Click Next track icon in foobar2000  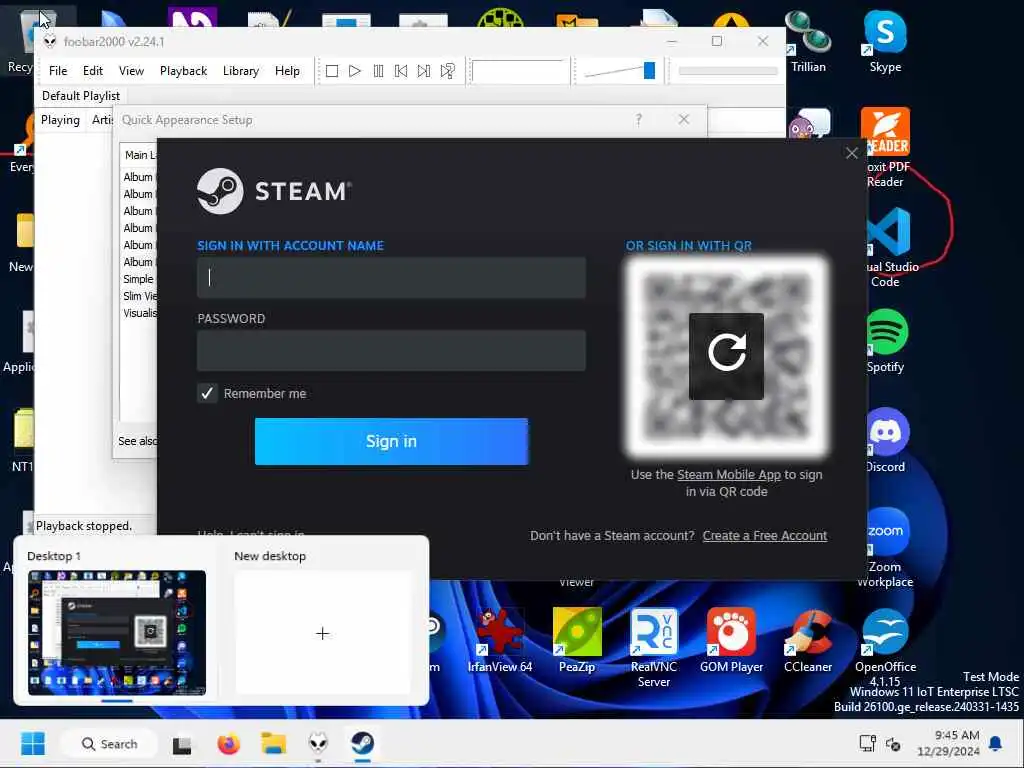coord(424,71)
